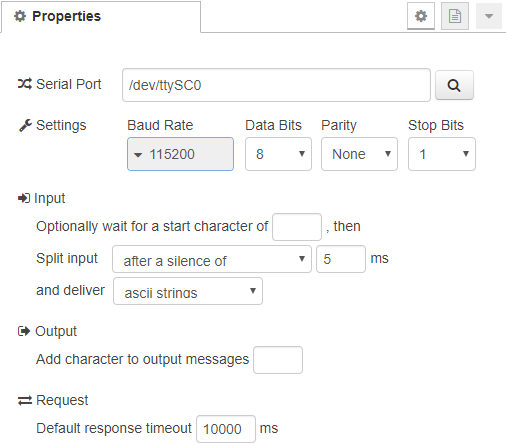This screenshot has width=506, height=445.
Task: Open node properties gear icon at top right
Action: [x=421, y=16]
